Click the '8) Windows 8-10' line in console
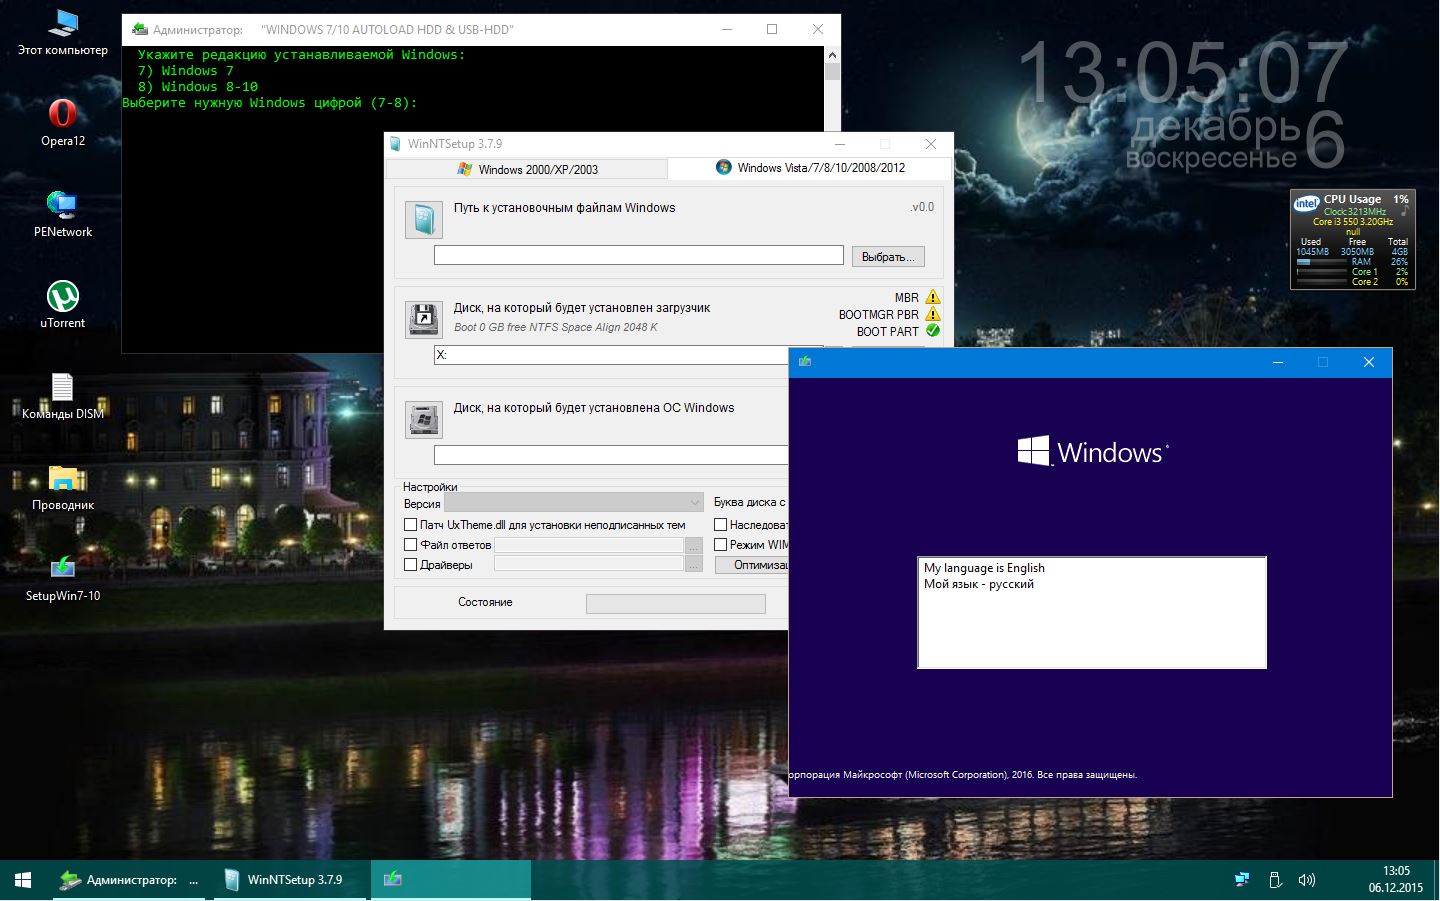Image resolution: width=1440 pixels, height=901 pixels. pos(198,87)
